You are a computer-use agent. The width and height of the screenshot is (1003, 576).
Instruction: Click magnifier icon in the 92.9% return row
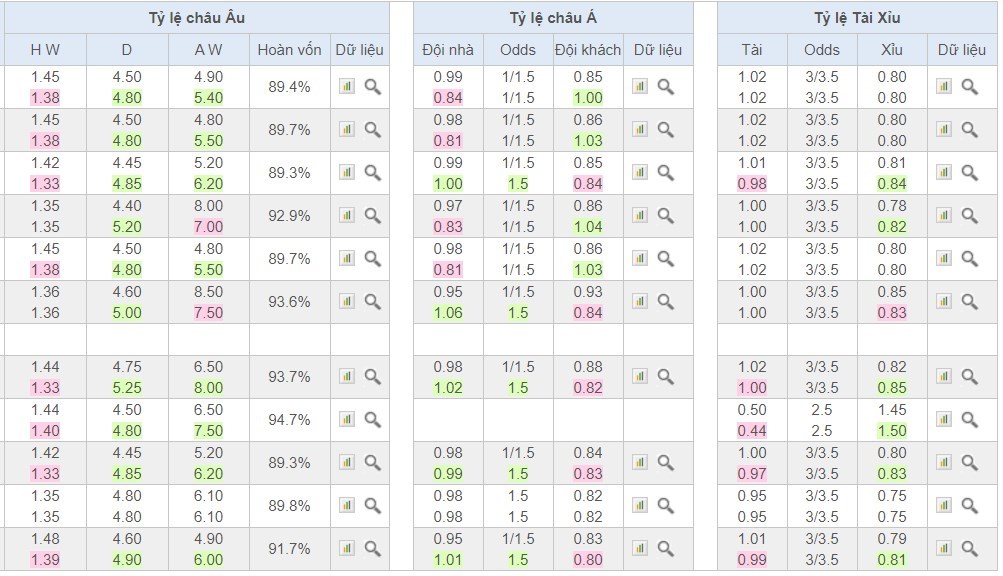pos(372,215)
